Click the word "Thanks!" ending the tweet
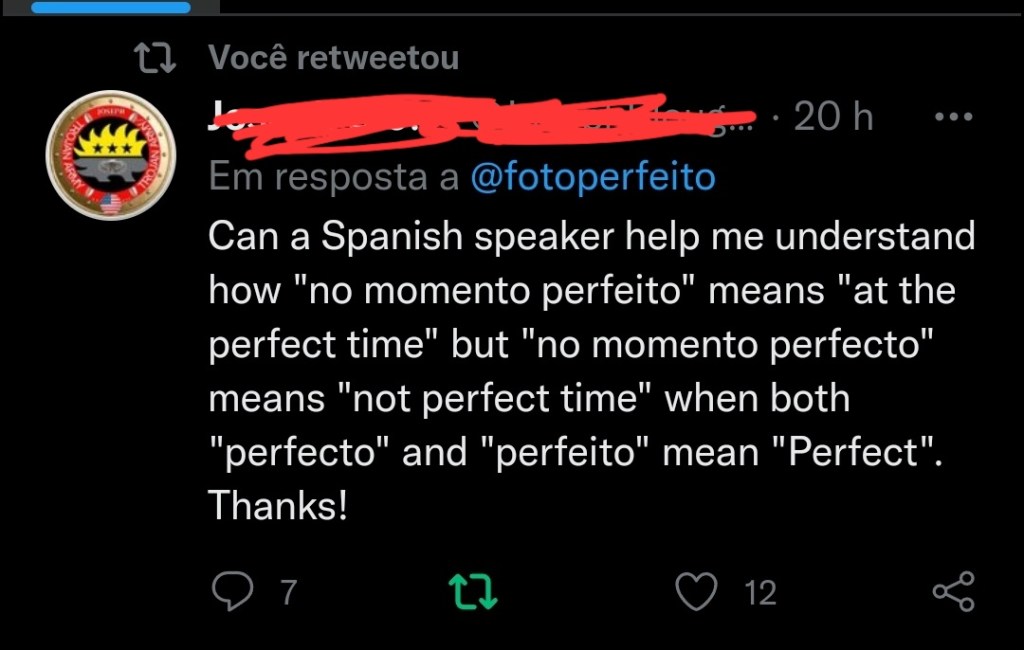 [x=278, y=506]
